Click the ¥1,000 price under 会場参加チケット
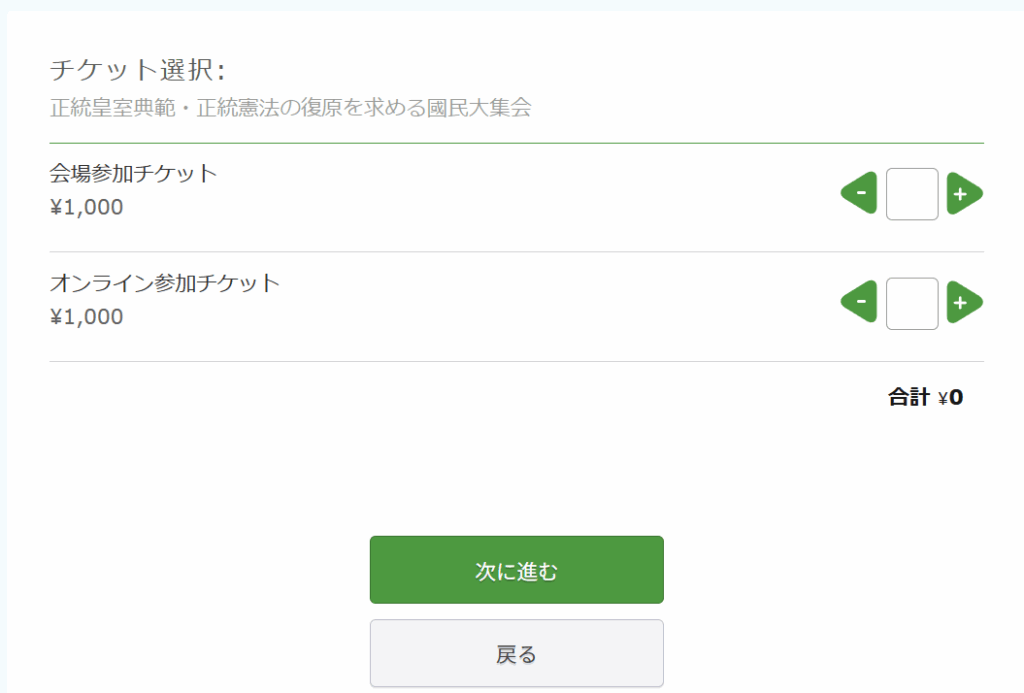The height and width of the screenshot is (693, 1024). click(x=86, y=208)
